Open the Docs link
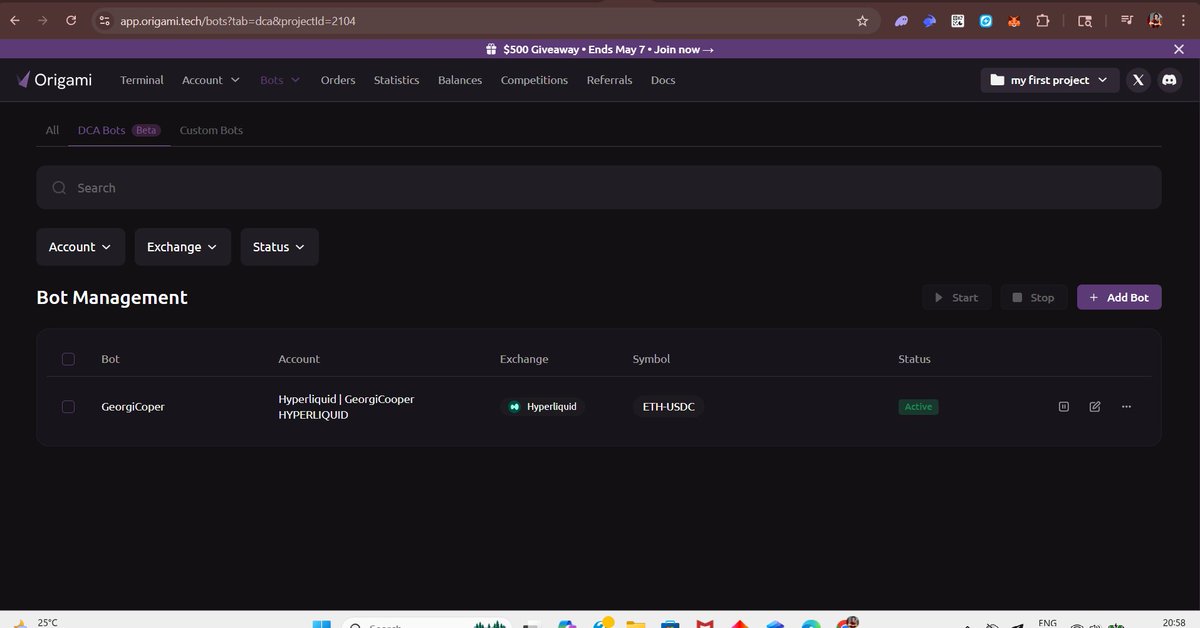The height and width of the screenshot is (628, 1200). (663, 80)
